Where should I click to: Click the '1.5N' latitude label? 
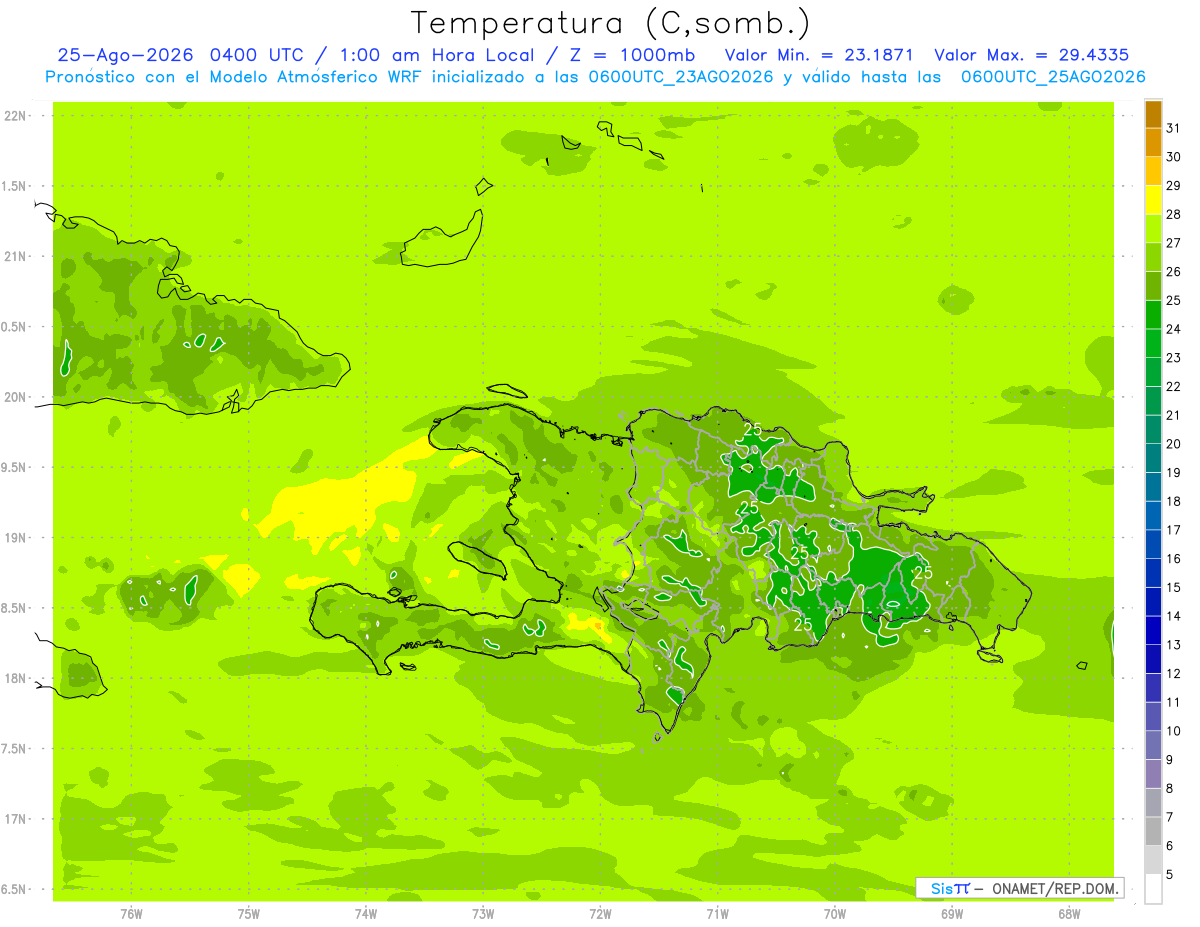point(15,186)
